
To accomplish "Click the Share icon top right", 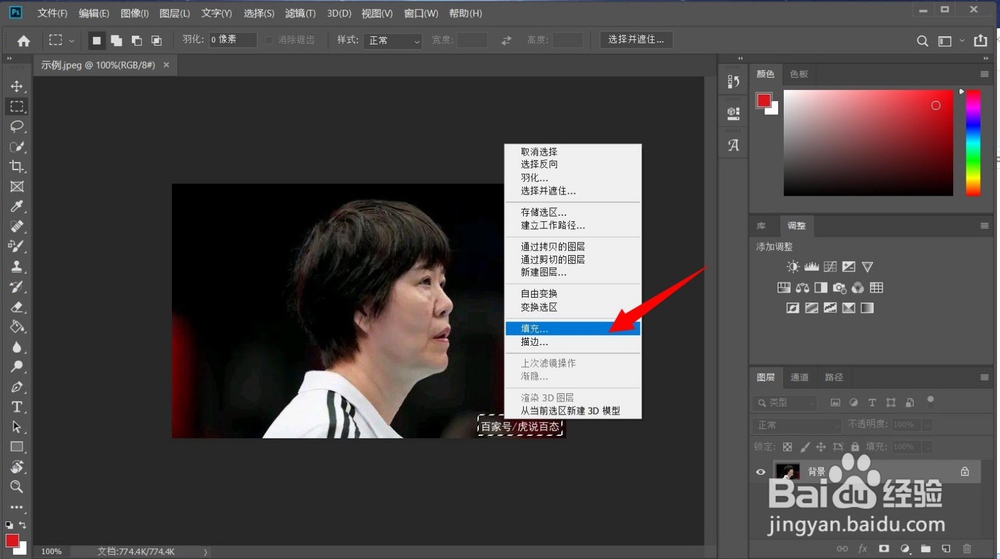I will pos(980,40).
